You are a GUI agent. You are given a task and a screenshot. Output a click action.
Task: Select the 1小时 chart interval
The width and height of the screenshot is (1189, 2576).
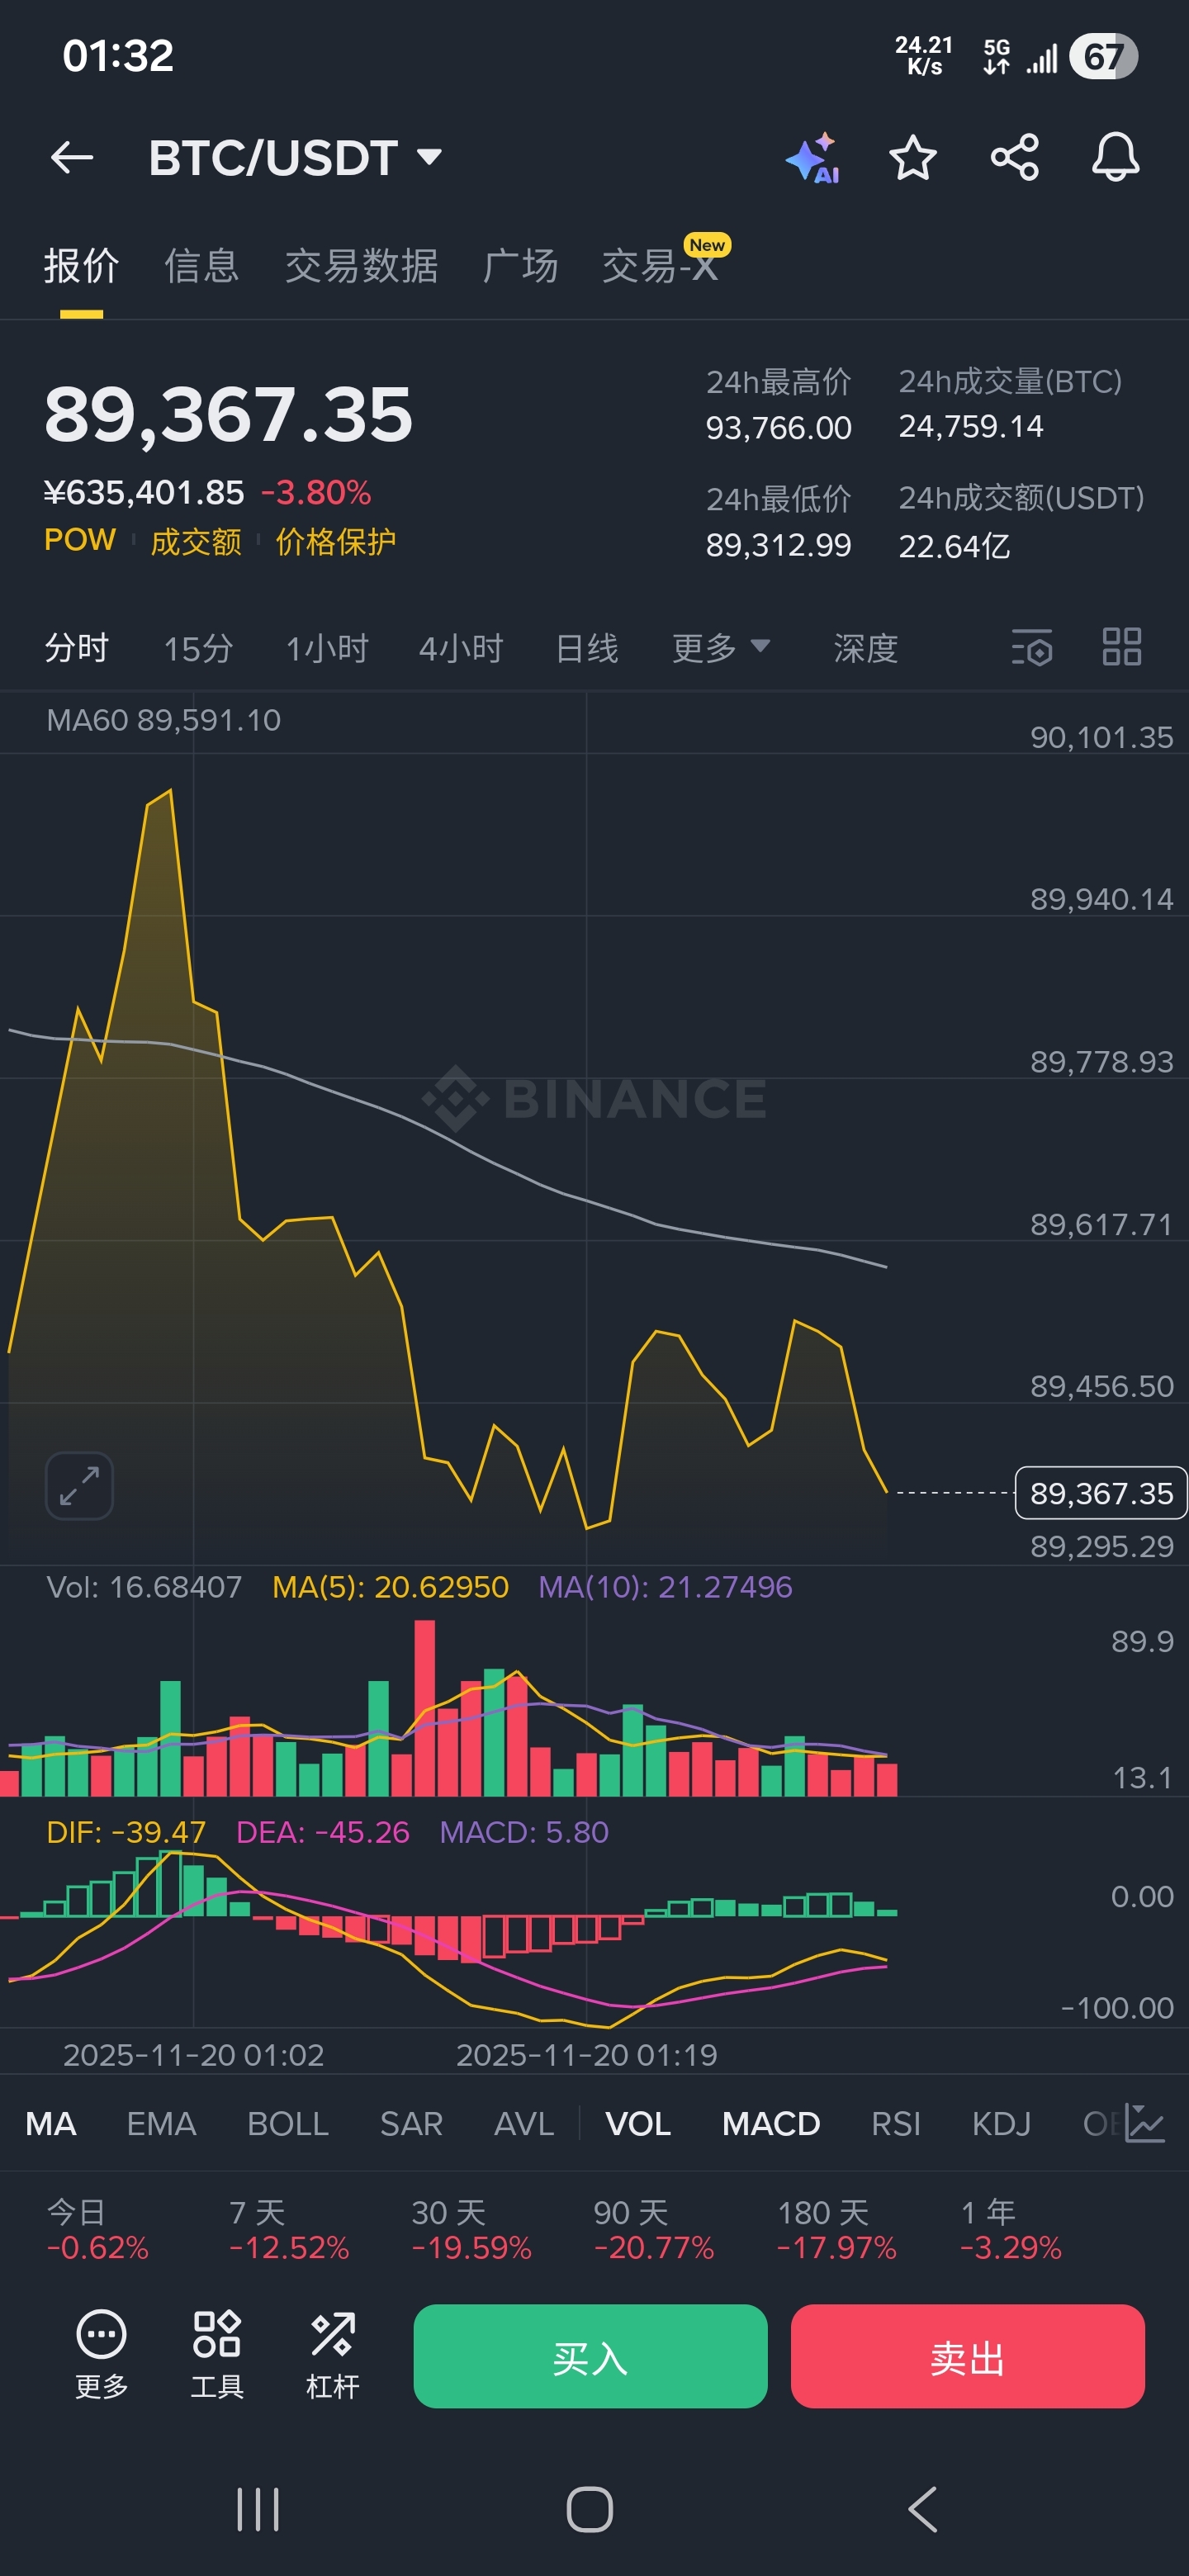click(x=327, y=648)
